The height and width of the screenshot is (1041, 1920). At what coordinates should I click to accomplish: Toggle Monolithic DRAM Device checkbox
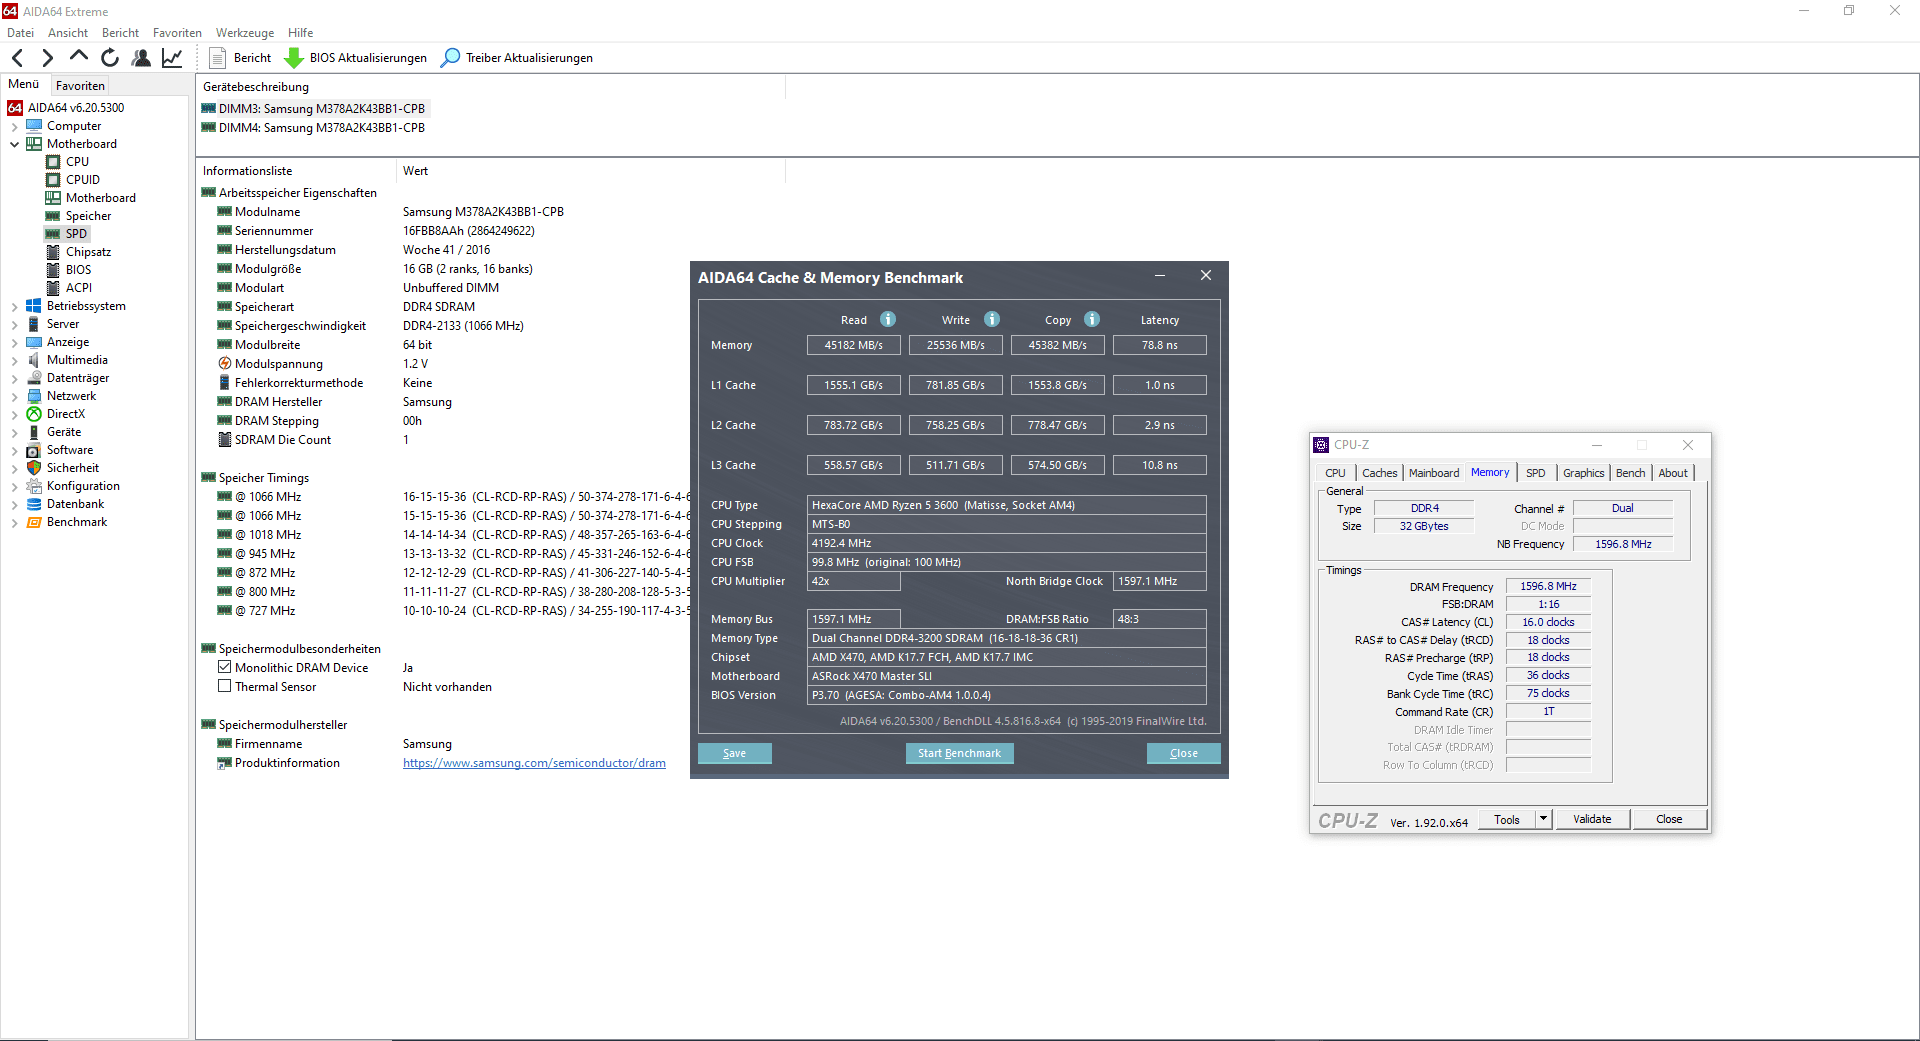pyautogui.click(x=225, y=667)
